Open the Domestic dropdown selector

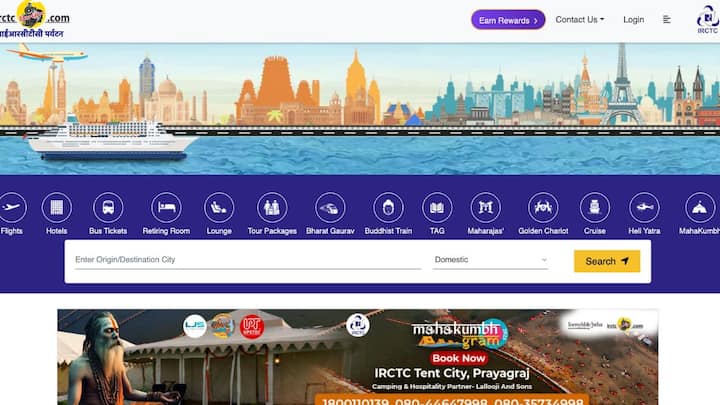point(490,259)
